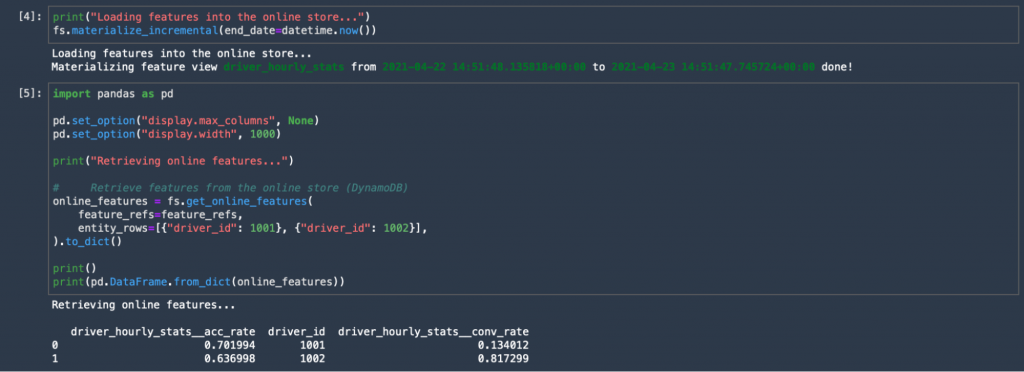
Task: Select the cell [5] execution prompt
Action: 31,93
